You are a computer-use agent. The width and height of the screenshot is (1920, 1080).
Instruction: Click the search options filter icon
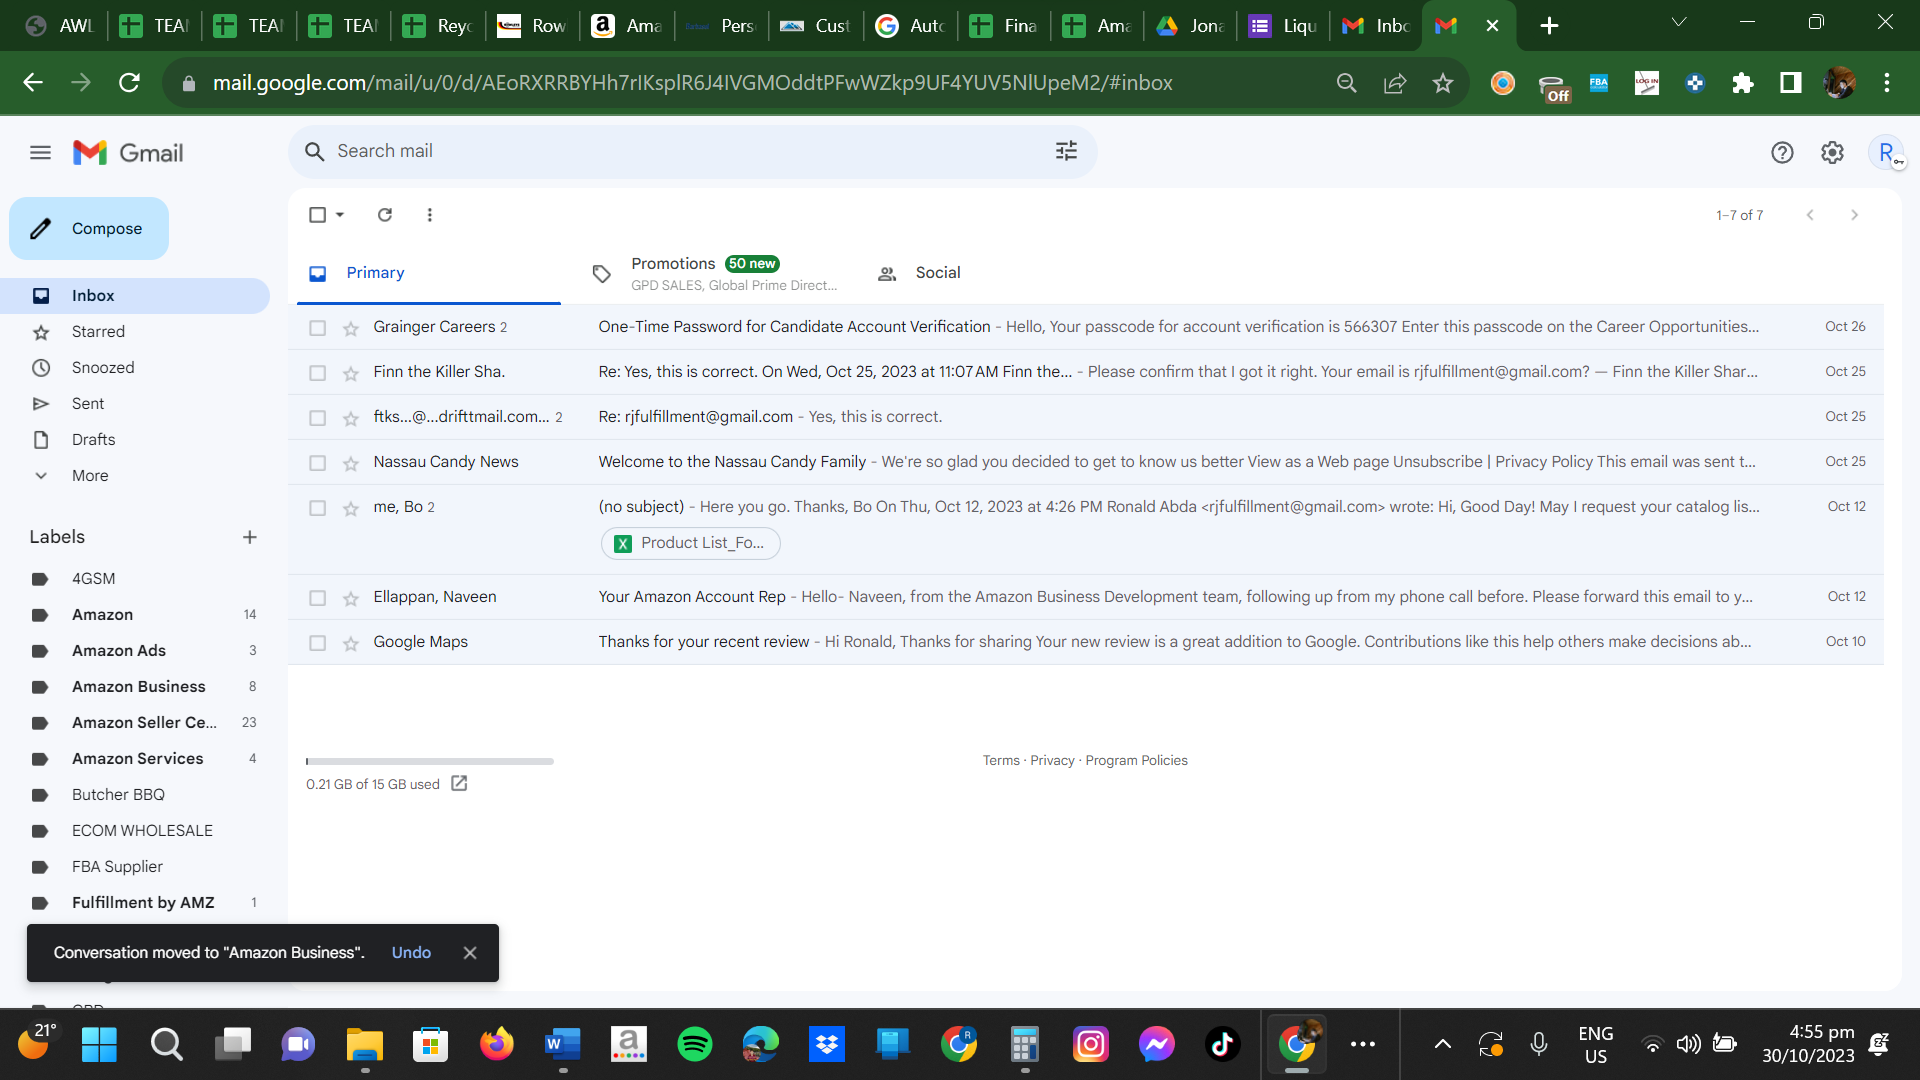[x=1066, y=151]
